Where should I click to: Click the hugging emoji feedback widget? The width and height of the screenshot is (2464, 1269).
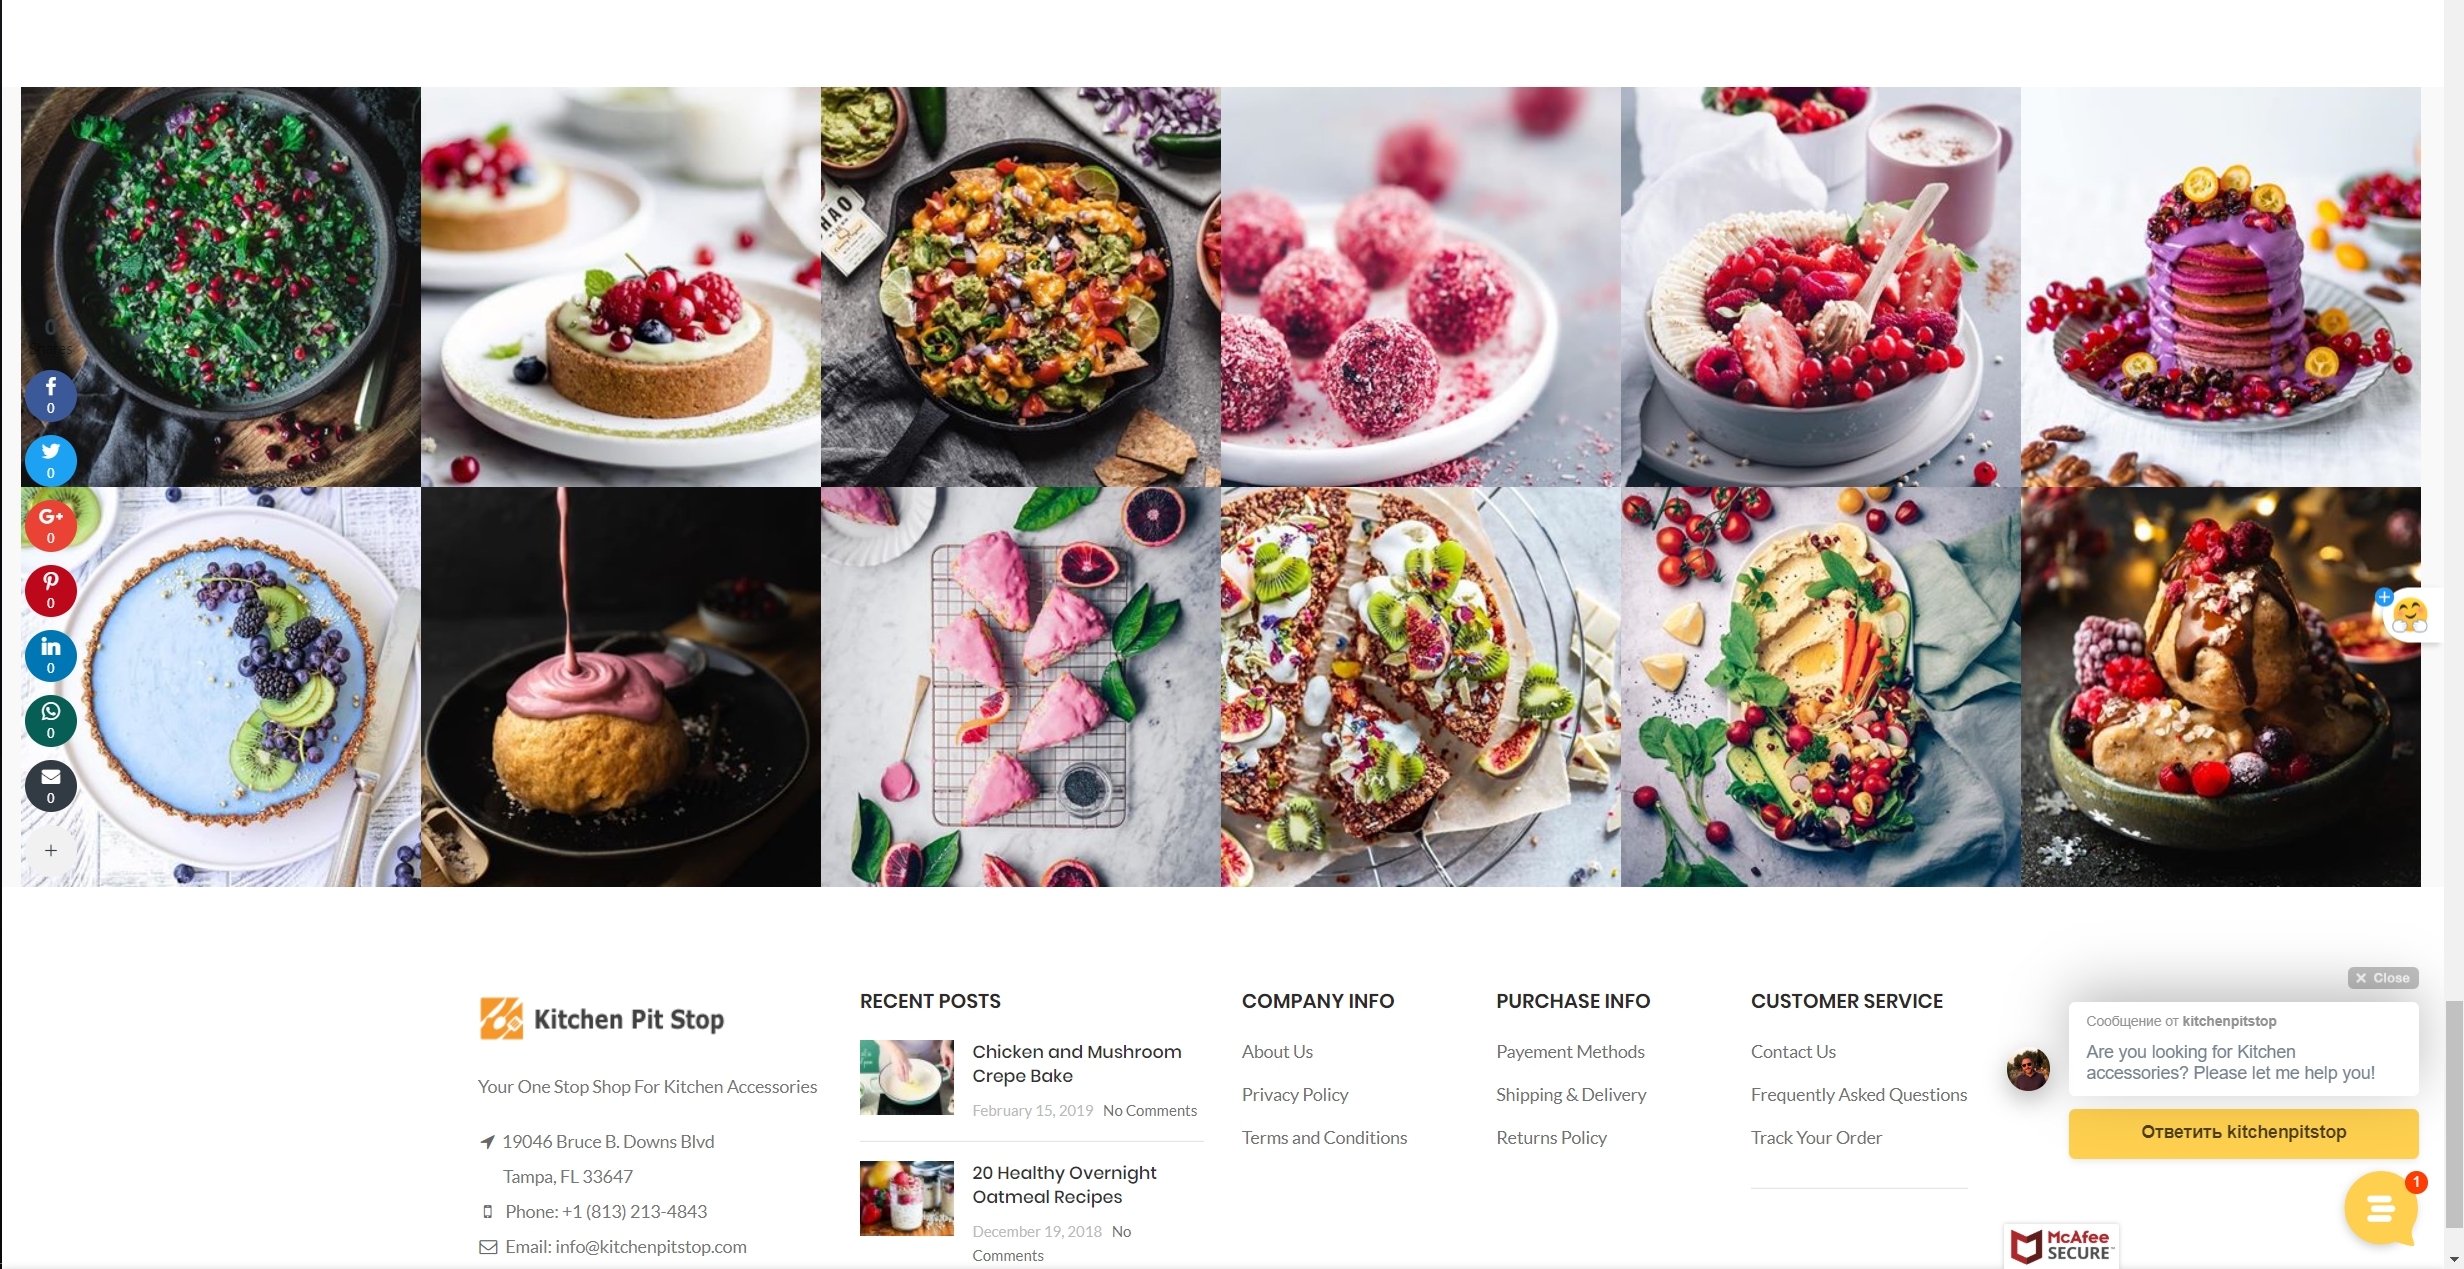[x=2409, y=615]
